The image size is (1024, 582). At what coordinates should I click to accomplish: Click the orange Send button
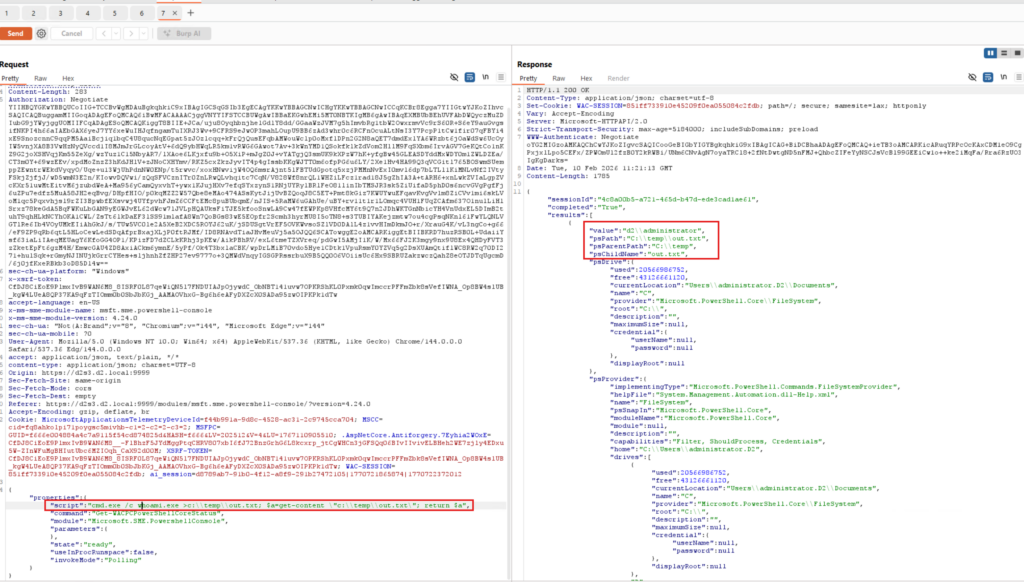(x=17, y=33)
